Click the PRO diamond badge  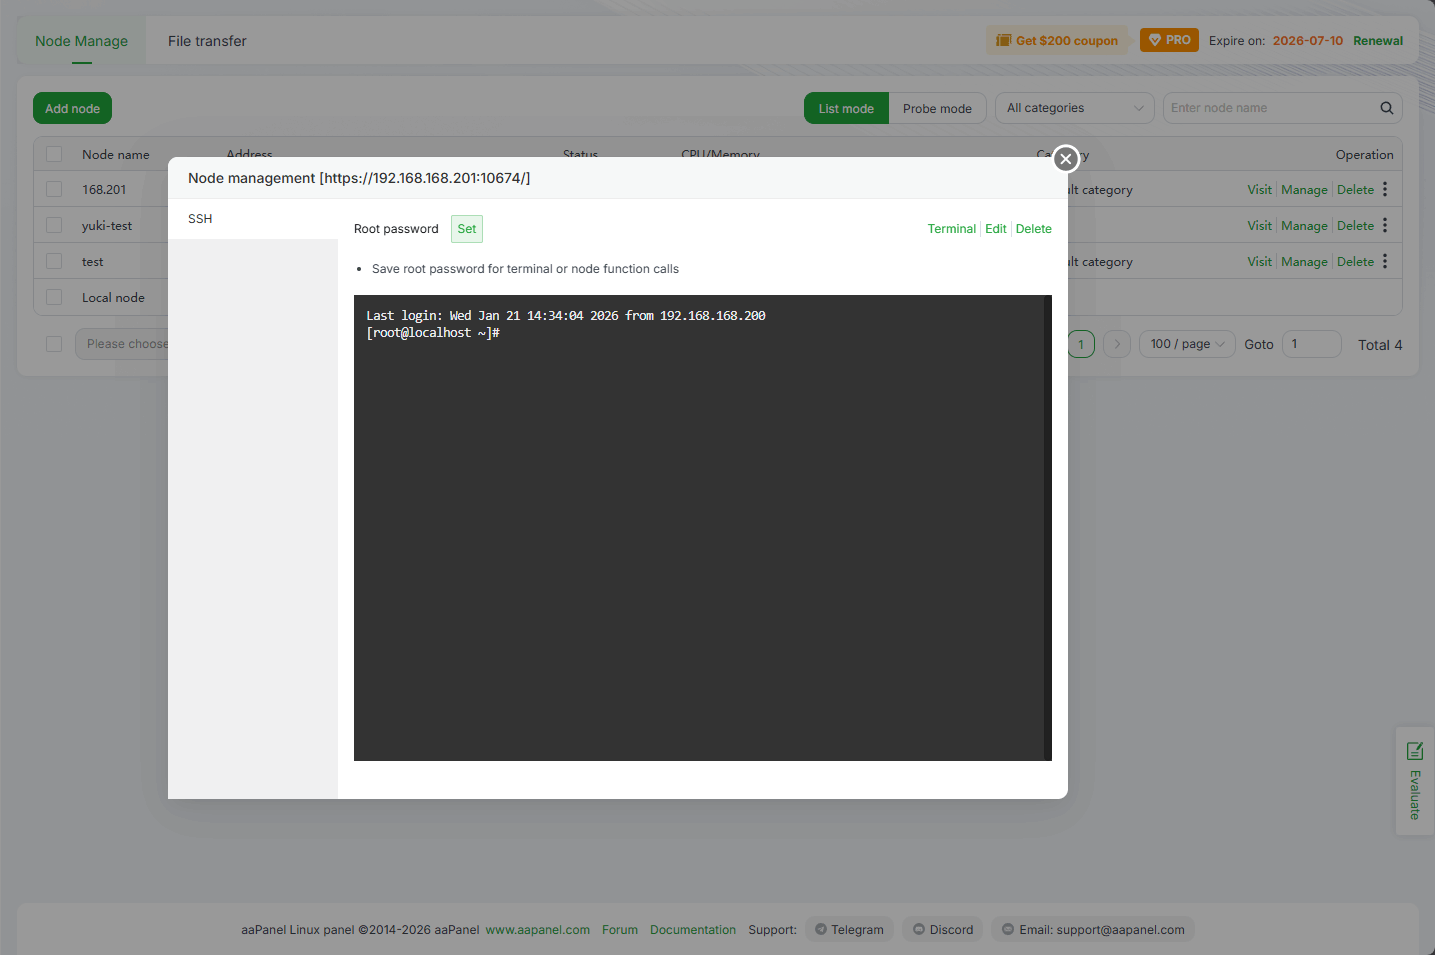click(x=1168, y=40)
